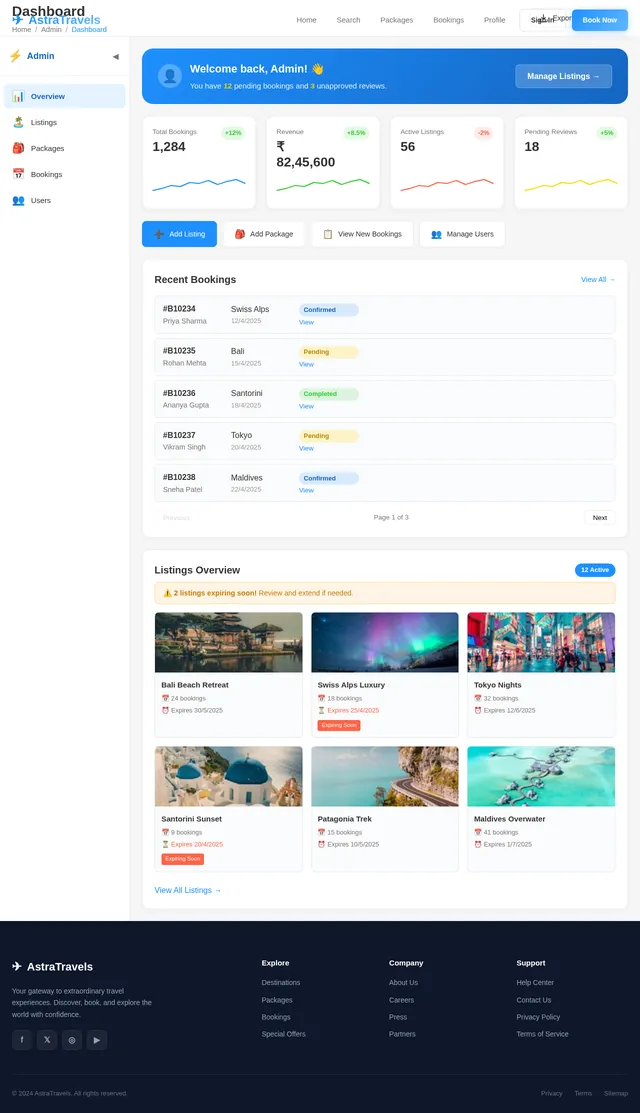Screen dimensions: 640x1113
Task: Click the 12 Active badge
Action: click(x=595, y=570)
